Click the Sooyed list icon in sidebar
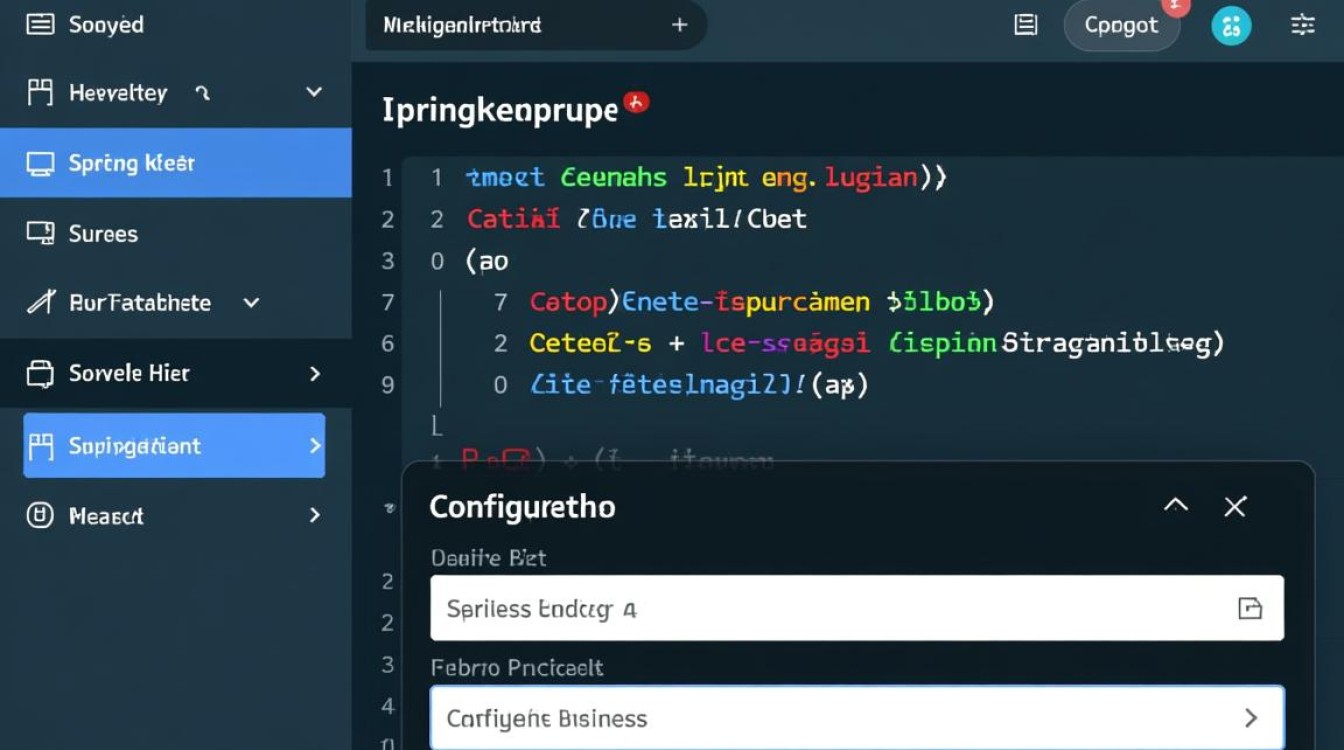 (40, 25)
